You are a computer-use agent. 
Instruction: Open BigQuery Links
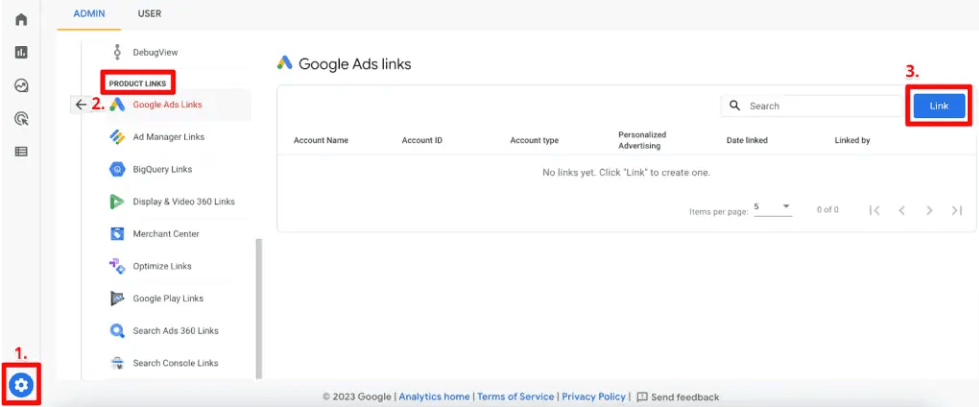pyautogui.click(x=162, y=169)
